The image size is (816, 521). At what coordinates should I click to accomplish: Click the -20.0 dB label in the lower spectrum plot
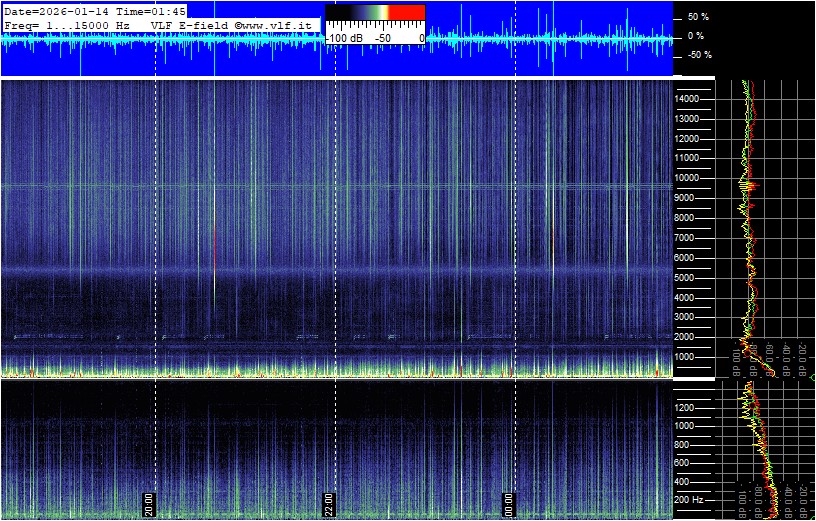(801, 500)
